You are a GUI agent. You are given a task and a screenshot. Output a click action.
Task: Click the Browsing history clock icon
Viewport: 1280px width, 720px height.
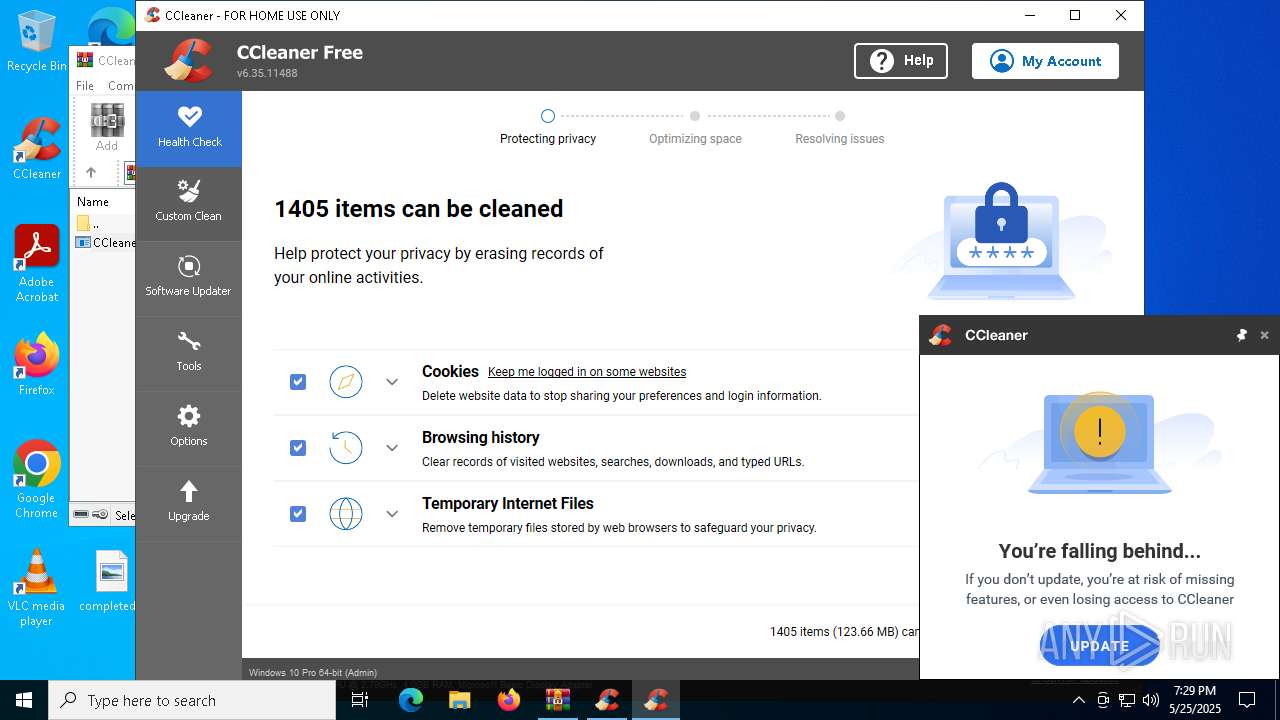click(x=346, y=448)
